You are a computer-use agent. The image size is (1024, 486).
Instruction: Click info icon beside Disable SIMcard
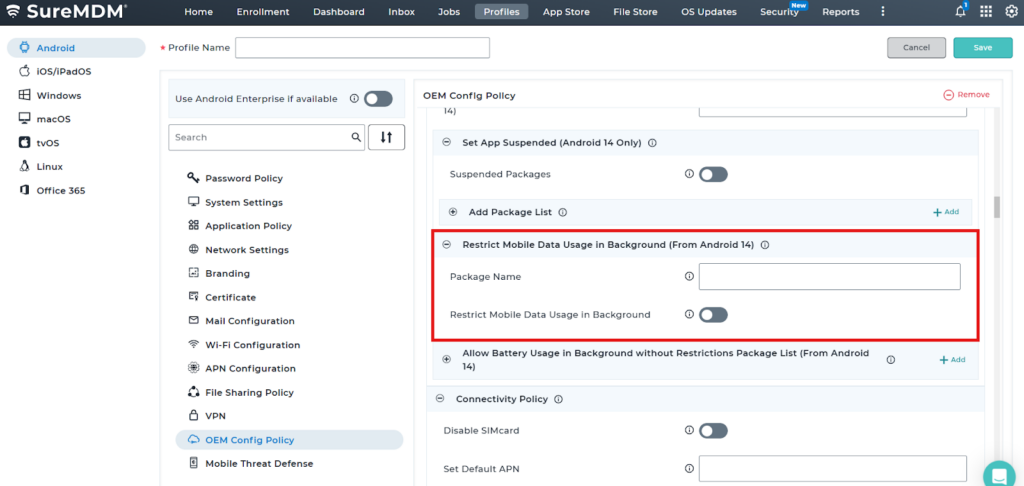(x=689, y=430)
